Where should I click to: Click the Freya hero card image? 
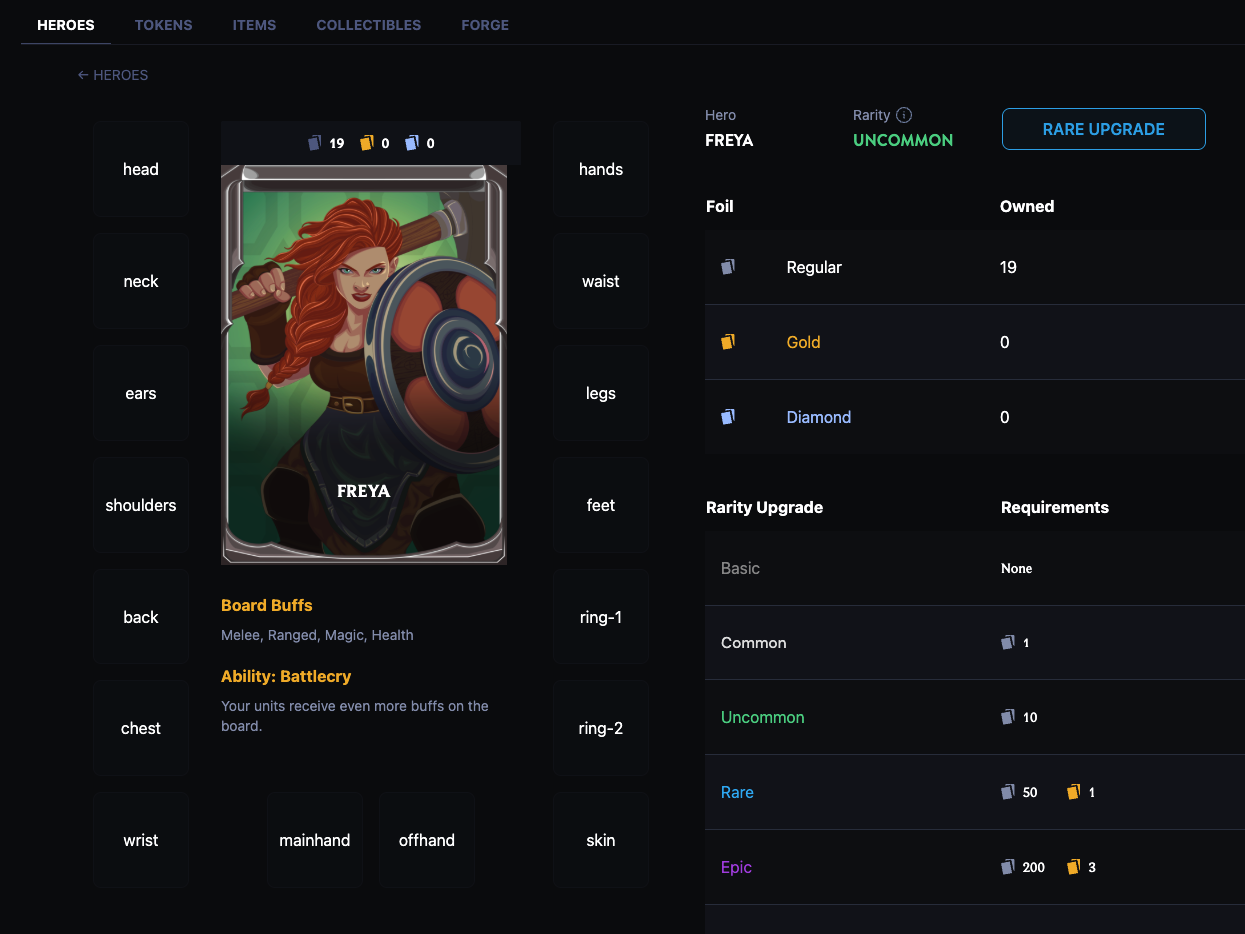pos(364,365)
